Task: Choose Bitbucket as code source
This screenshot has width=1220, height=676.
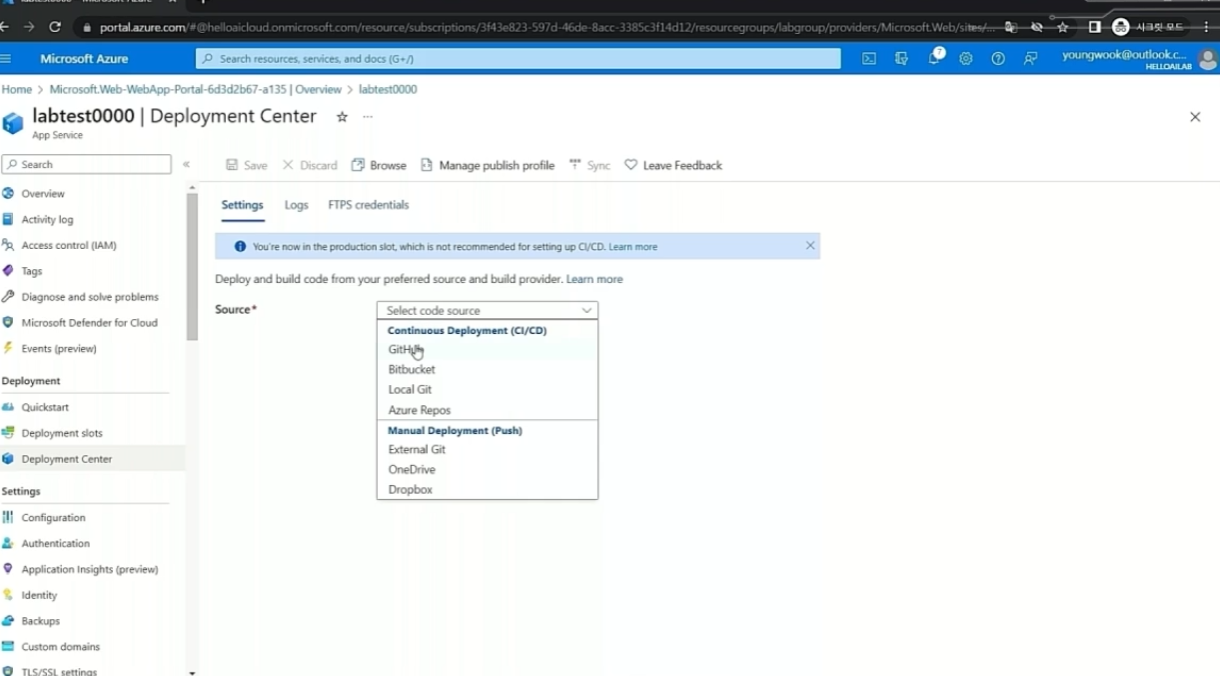Action: click(487, 370)
